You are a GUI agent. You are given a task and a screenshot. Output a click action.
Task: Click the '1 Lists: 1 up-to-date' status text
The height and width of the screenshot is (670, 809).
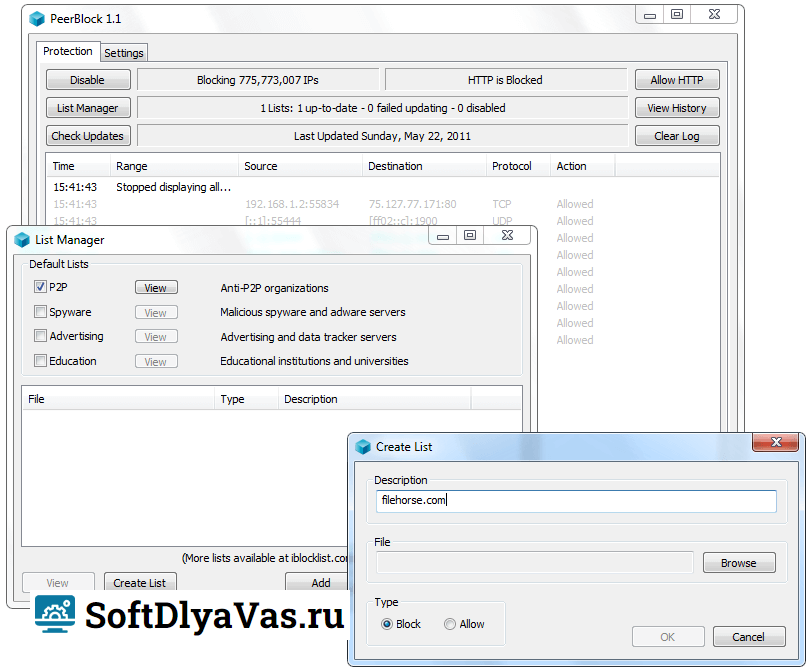383,108
